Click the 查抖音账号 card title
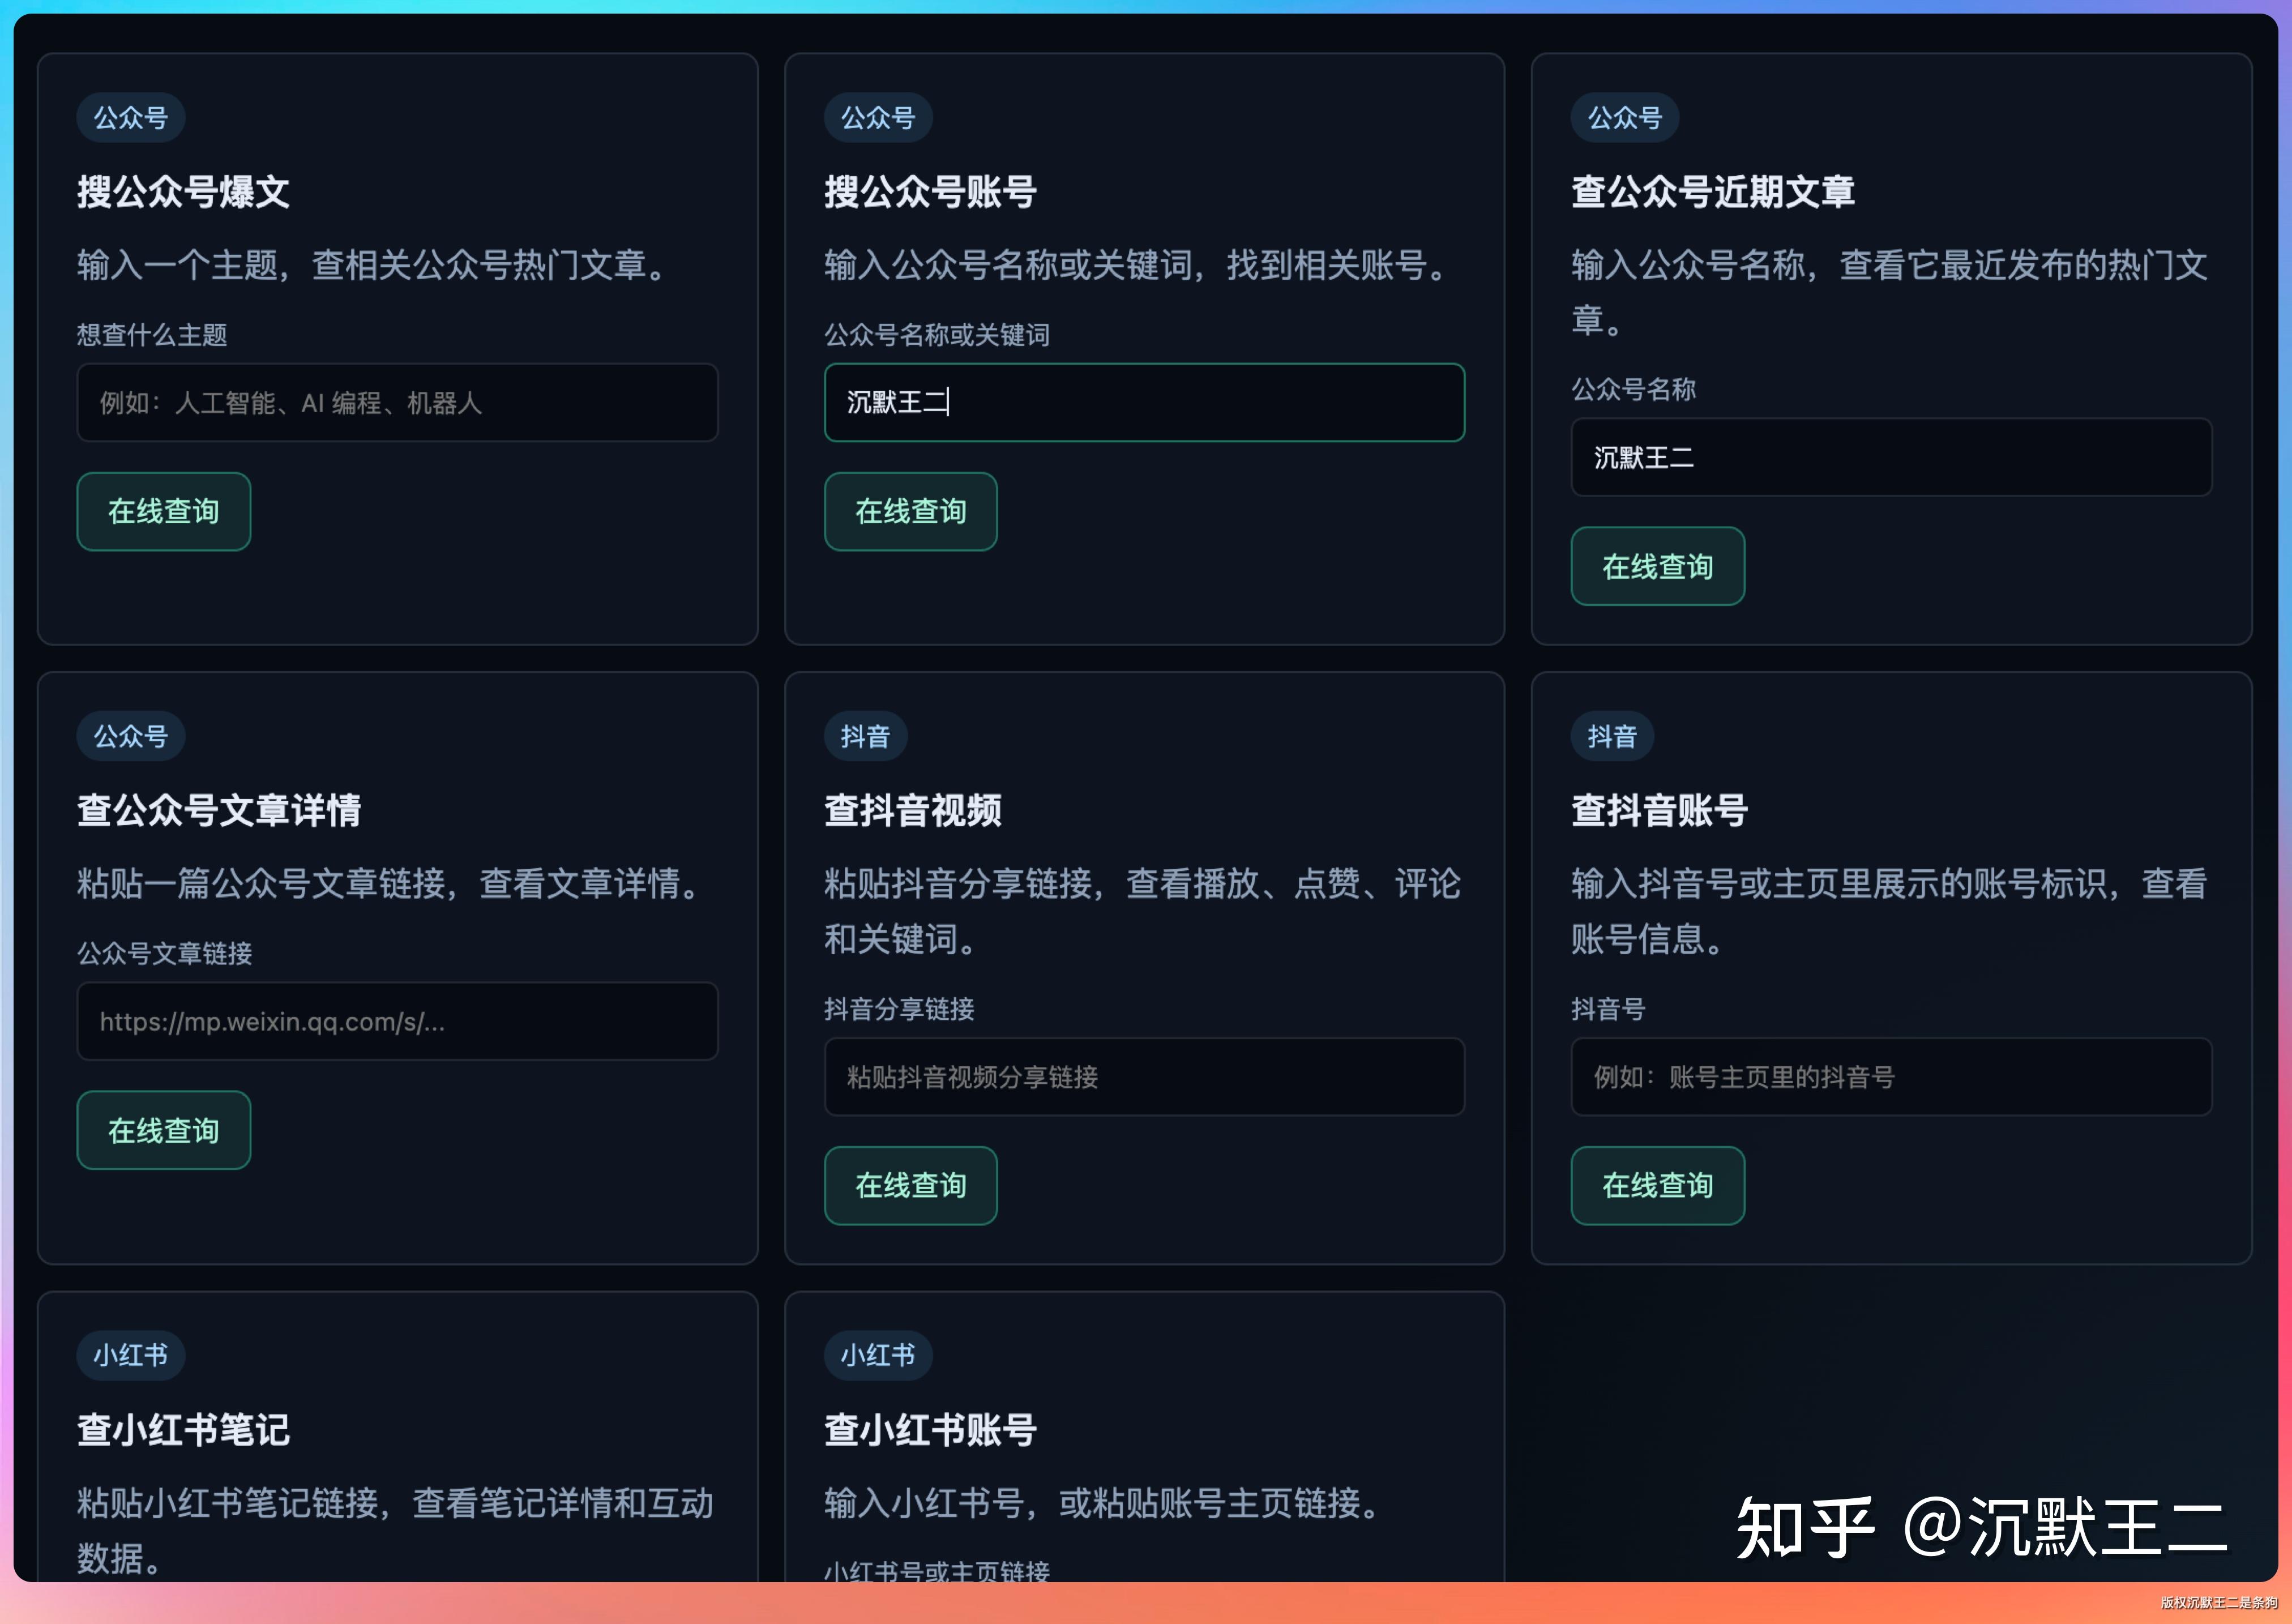This screenshot has height=1624, width=2292. (x=1660, y=811)
